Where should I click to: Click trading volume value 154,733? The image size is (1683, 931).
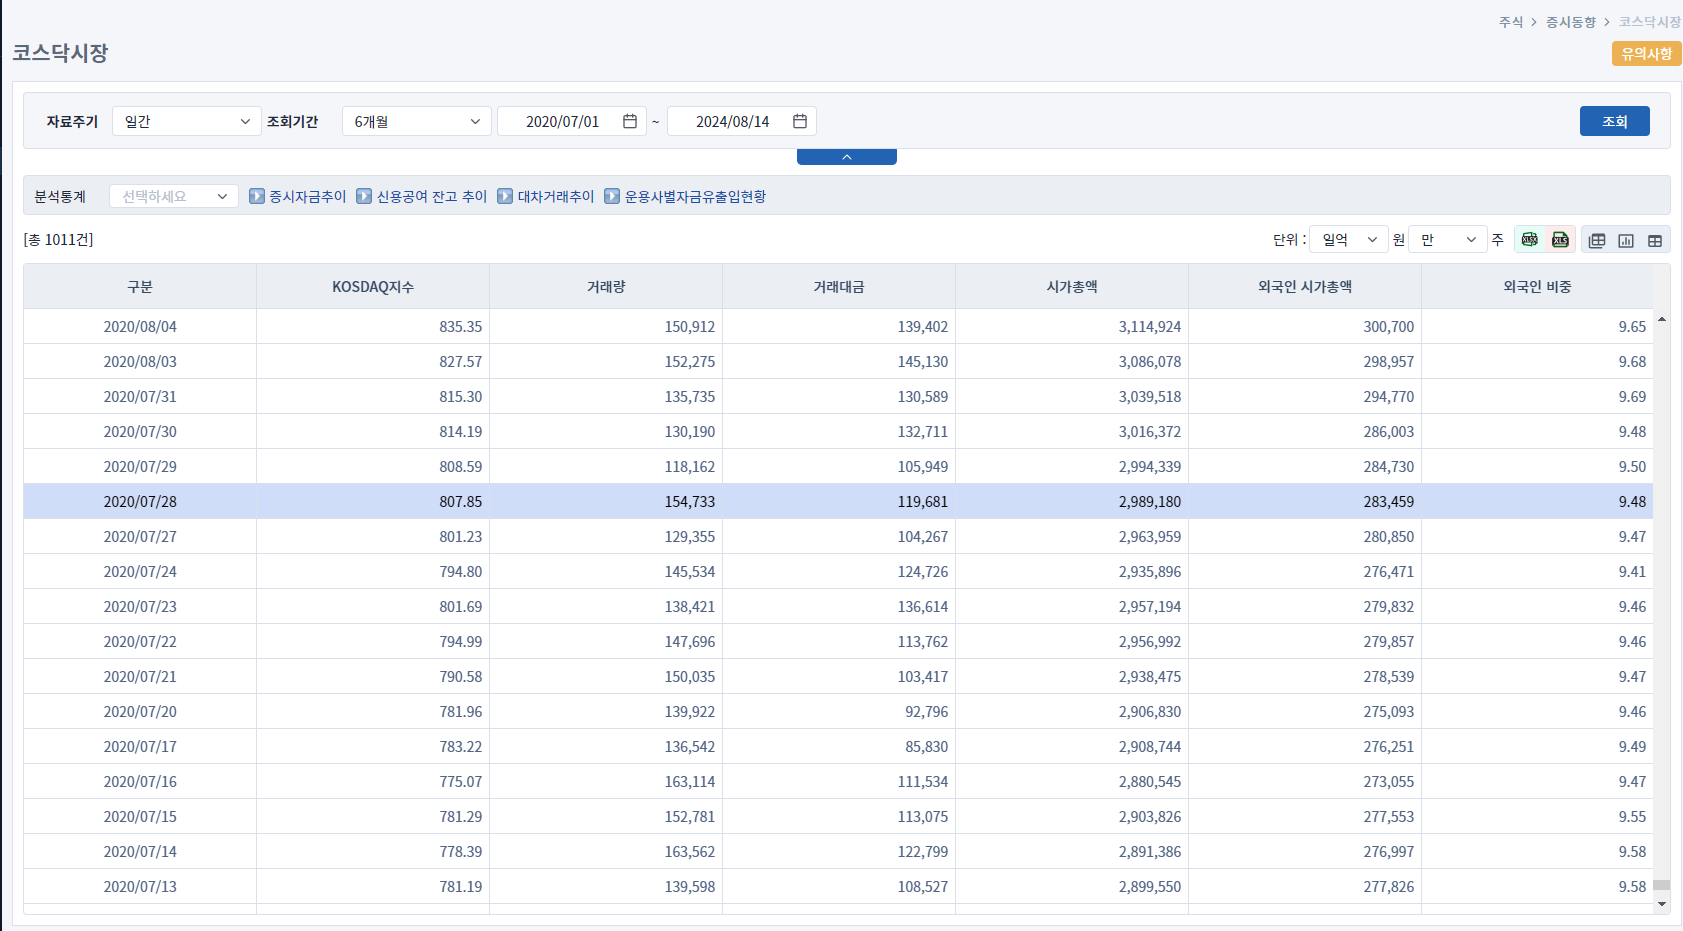(x=690, y=501)
